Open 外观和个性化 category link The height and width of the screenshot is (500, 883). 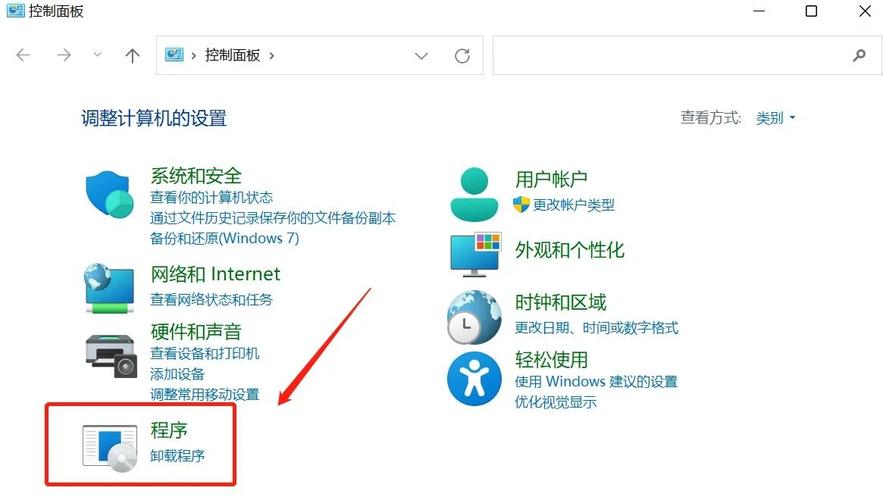click(x=569, y=249)
